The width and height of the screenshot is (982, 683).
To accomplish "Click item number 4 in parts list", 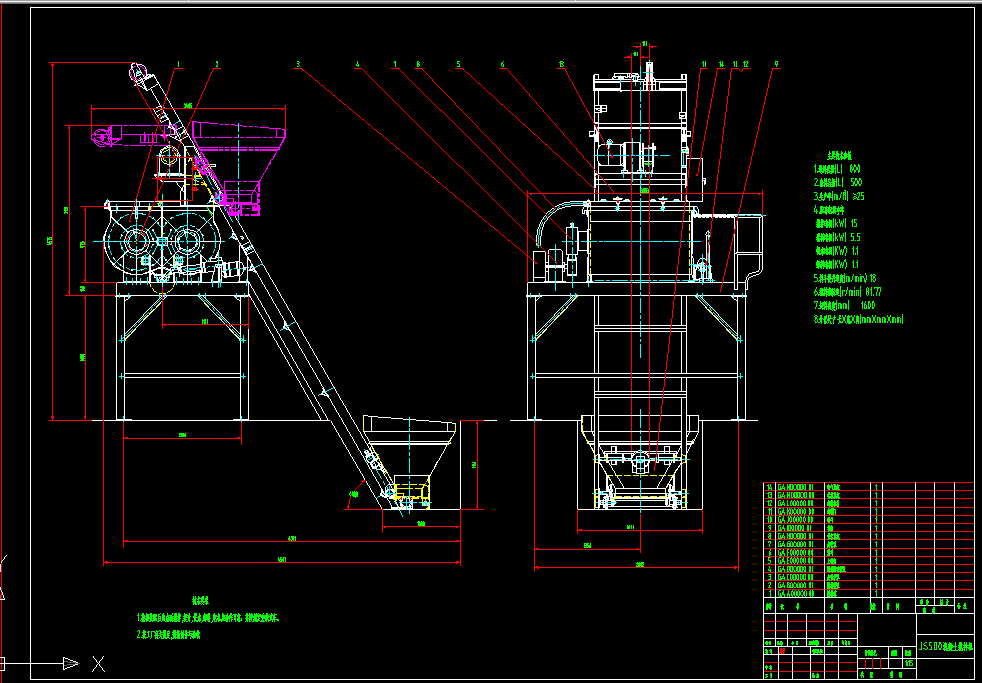I will 770,568.
